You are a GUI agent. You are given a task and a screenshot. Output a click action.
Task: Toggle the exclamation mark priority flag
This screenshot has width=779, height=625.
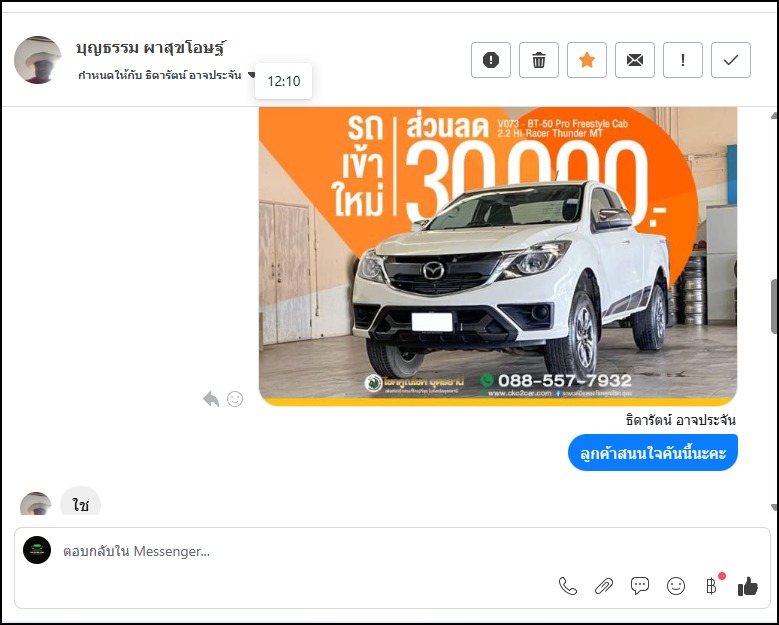tap(683, 60)
